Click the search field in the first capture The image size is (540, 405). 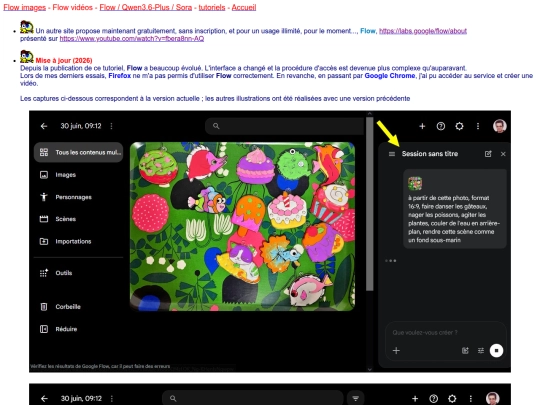click(284, 126)
